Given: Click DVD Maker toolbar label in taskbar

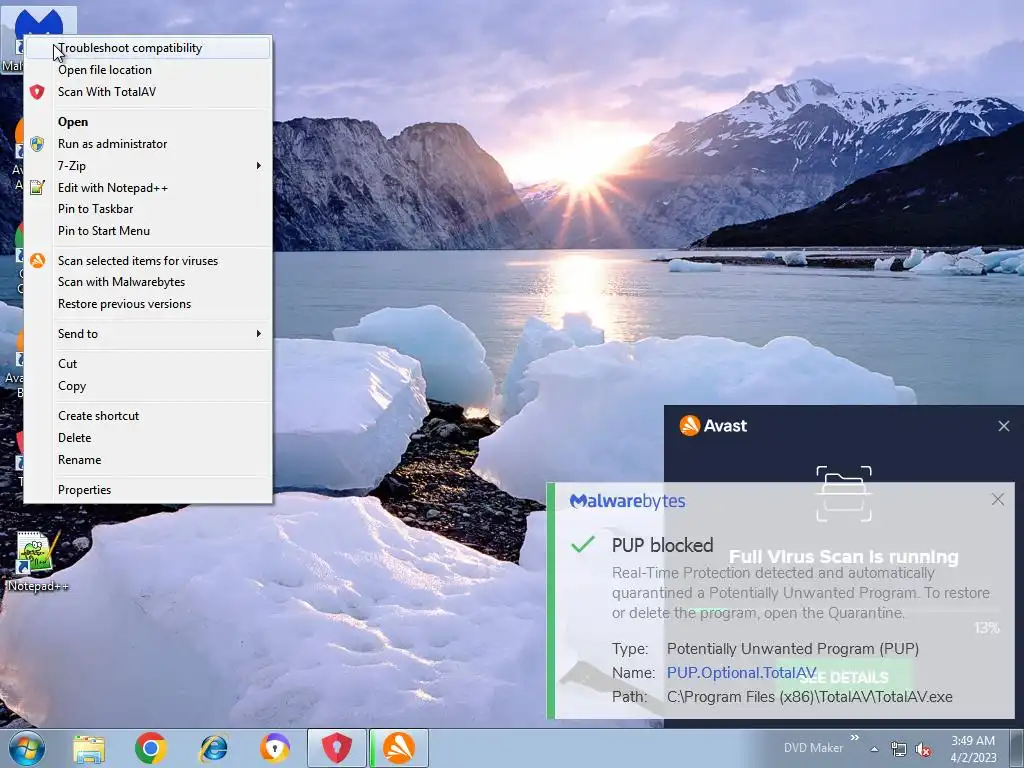Looking at the screenshot, I should 813,748.
